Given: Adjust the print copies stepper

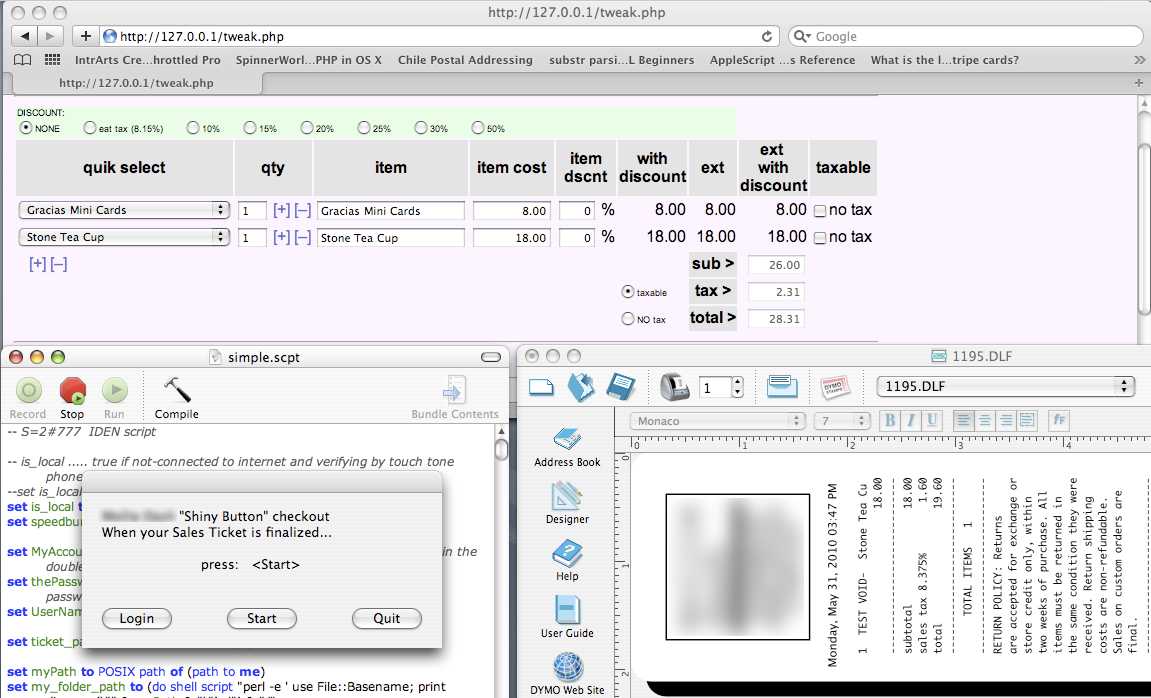Looking at the screenshot, I should coord(738,387).
